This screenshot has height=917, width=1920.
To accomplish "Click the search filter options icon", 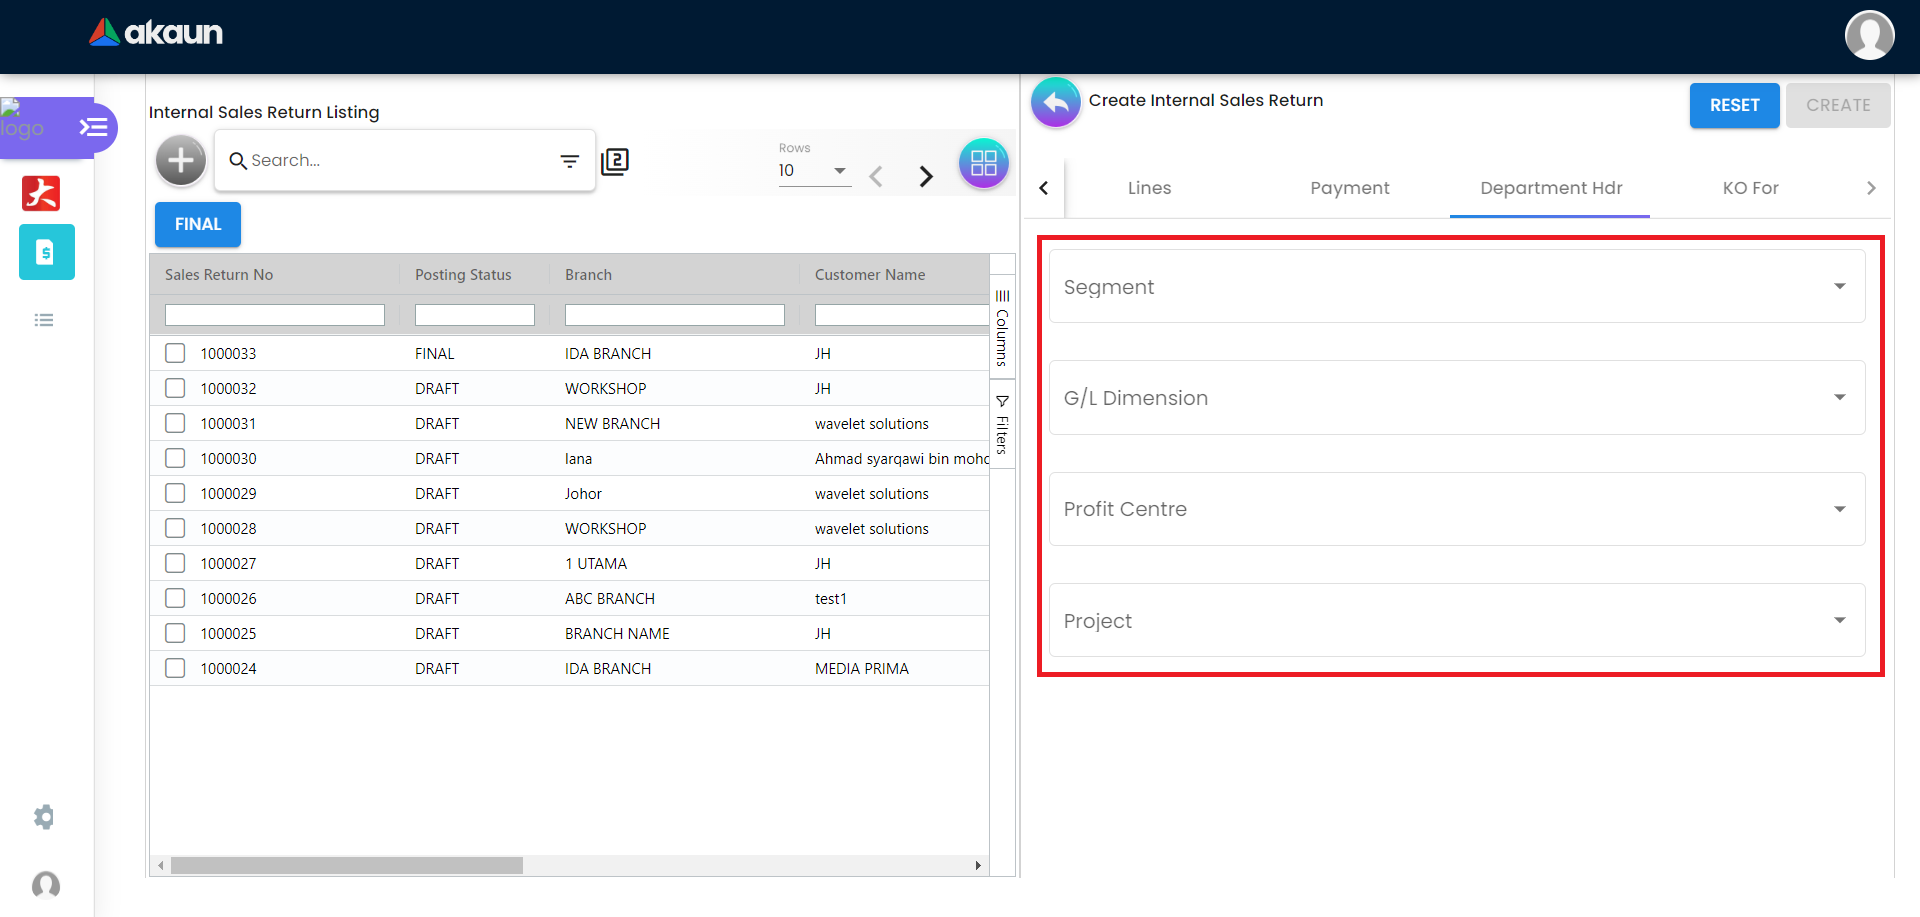I will click(569, 161).
